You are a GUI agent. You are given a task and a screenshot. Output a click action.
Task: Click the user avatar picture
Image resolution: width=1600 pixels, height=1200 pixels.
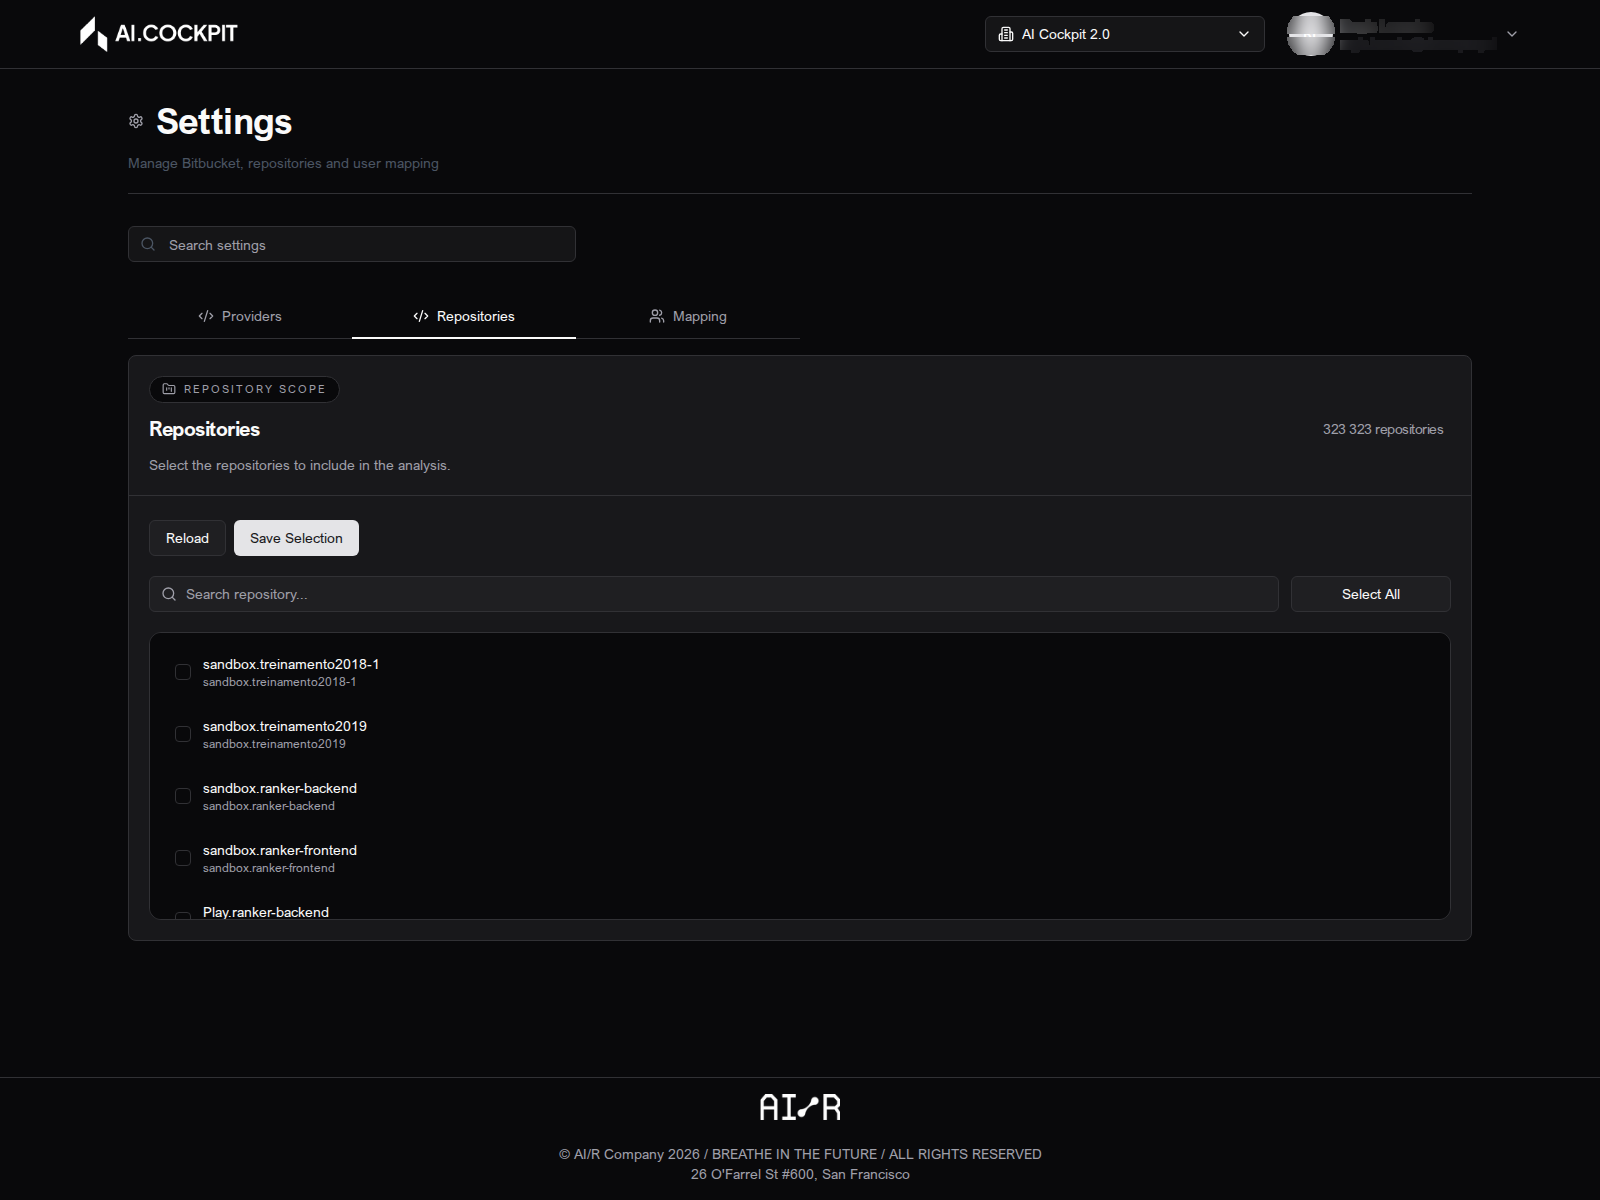coord(1310,34)
